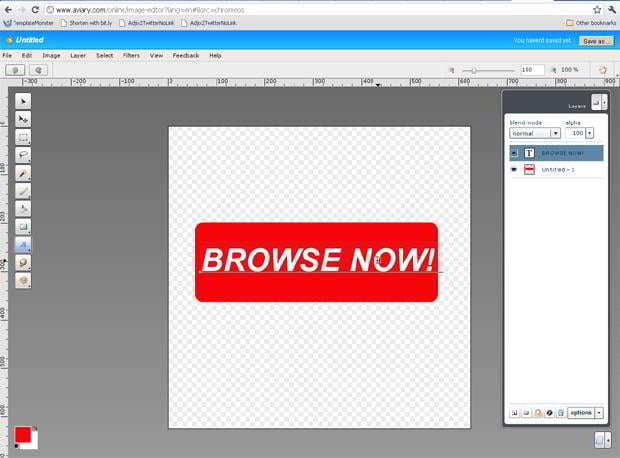This screenshot has width=620, height=458.
Task: Click the zoom percentage input field
Action: point(531,70)
